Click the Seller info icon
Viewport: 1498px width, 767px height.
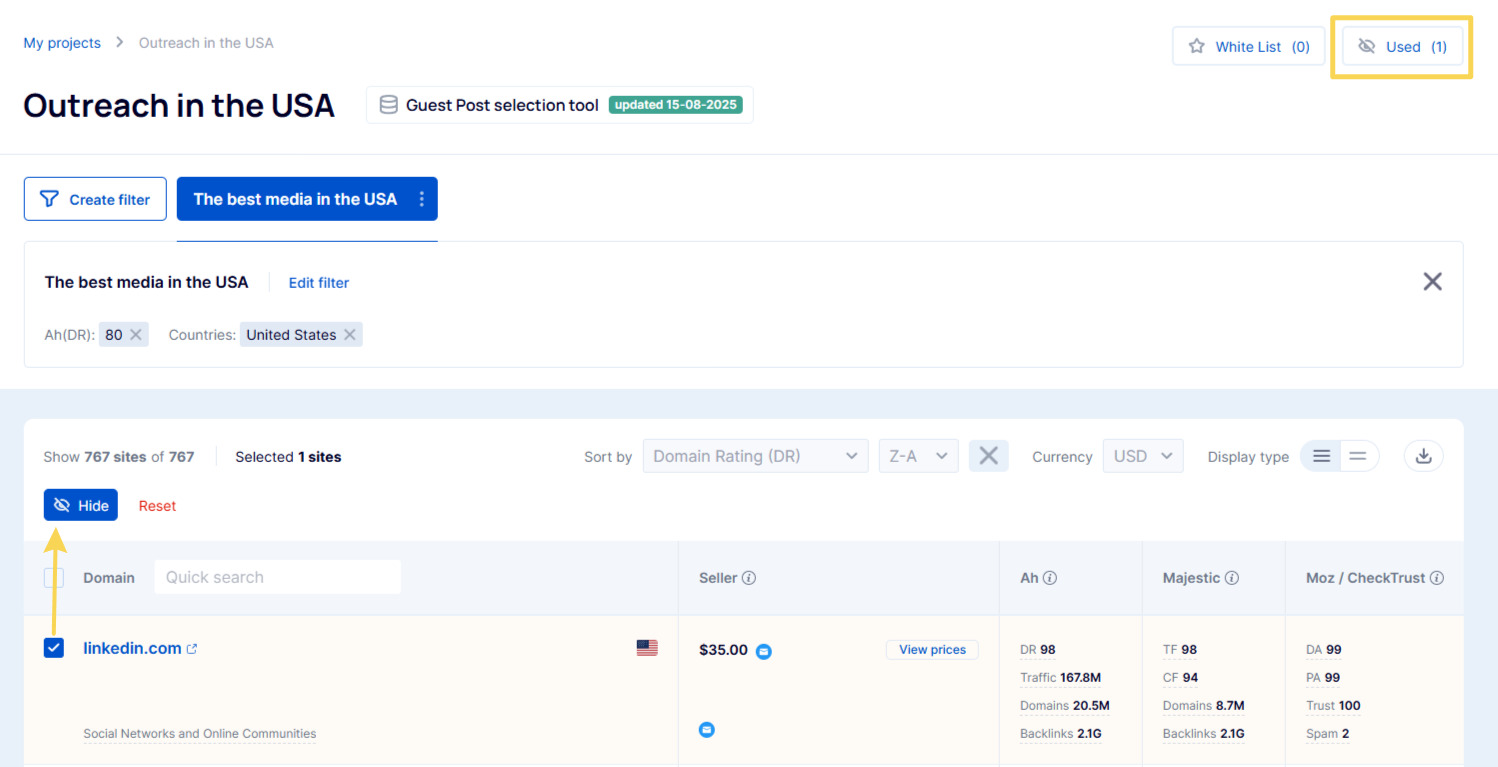pyautogui.click(x=749, y=578)
